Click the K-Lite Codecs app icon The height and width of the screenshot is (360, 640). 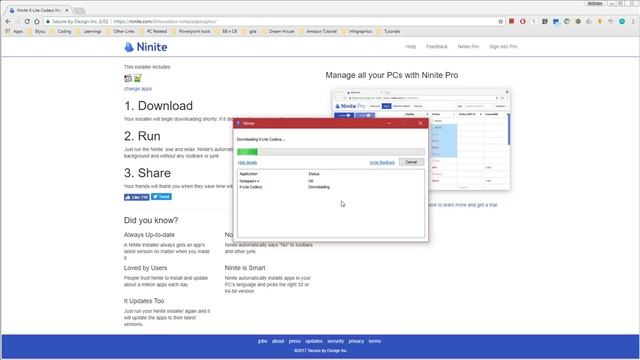click(x=128, y=78)
